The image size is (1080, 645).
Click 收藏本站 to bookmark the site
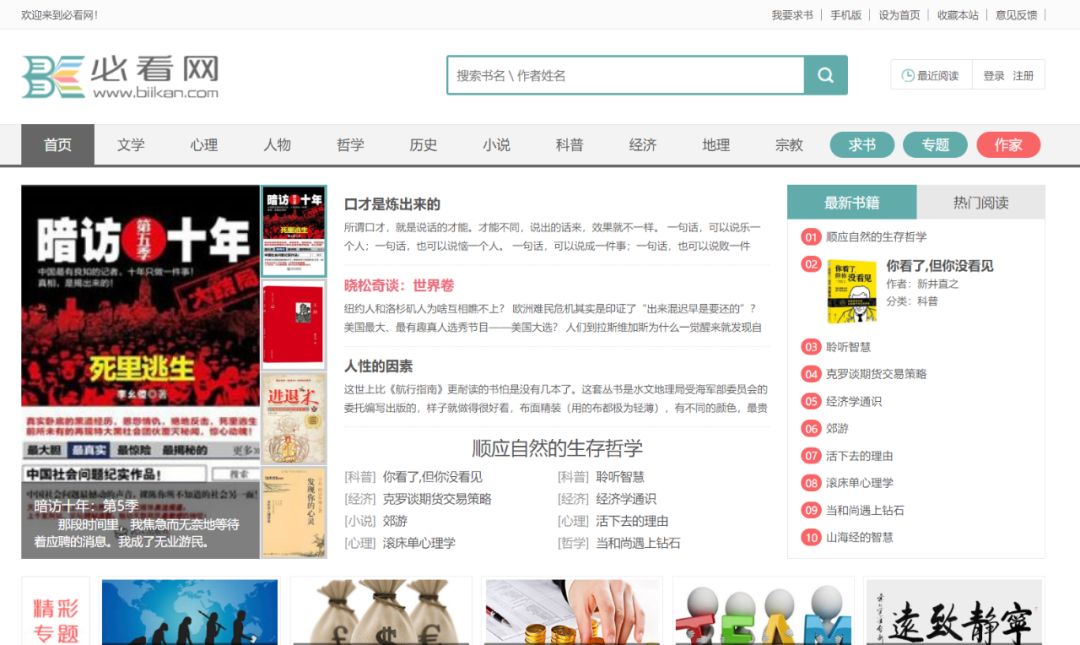pyautogui.click(x=961, y=15)
